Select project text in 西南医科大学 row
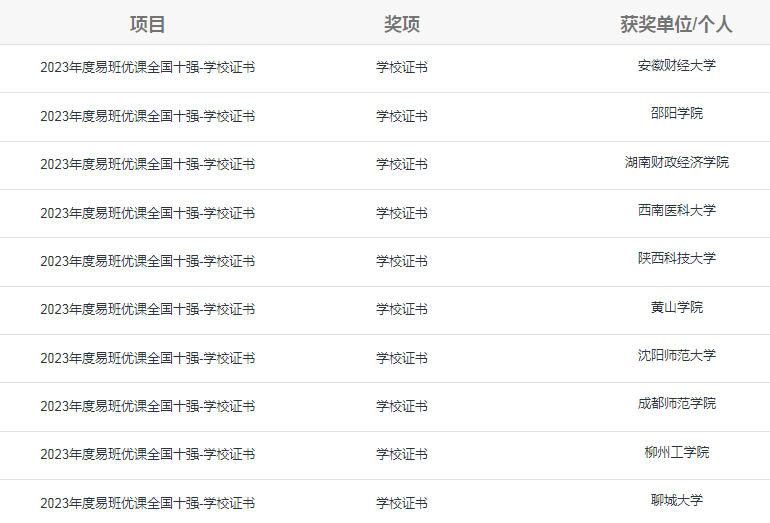This screenshot has height=523, width=770. point(147,213)
